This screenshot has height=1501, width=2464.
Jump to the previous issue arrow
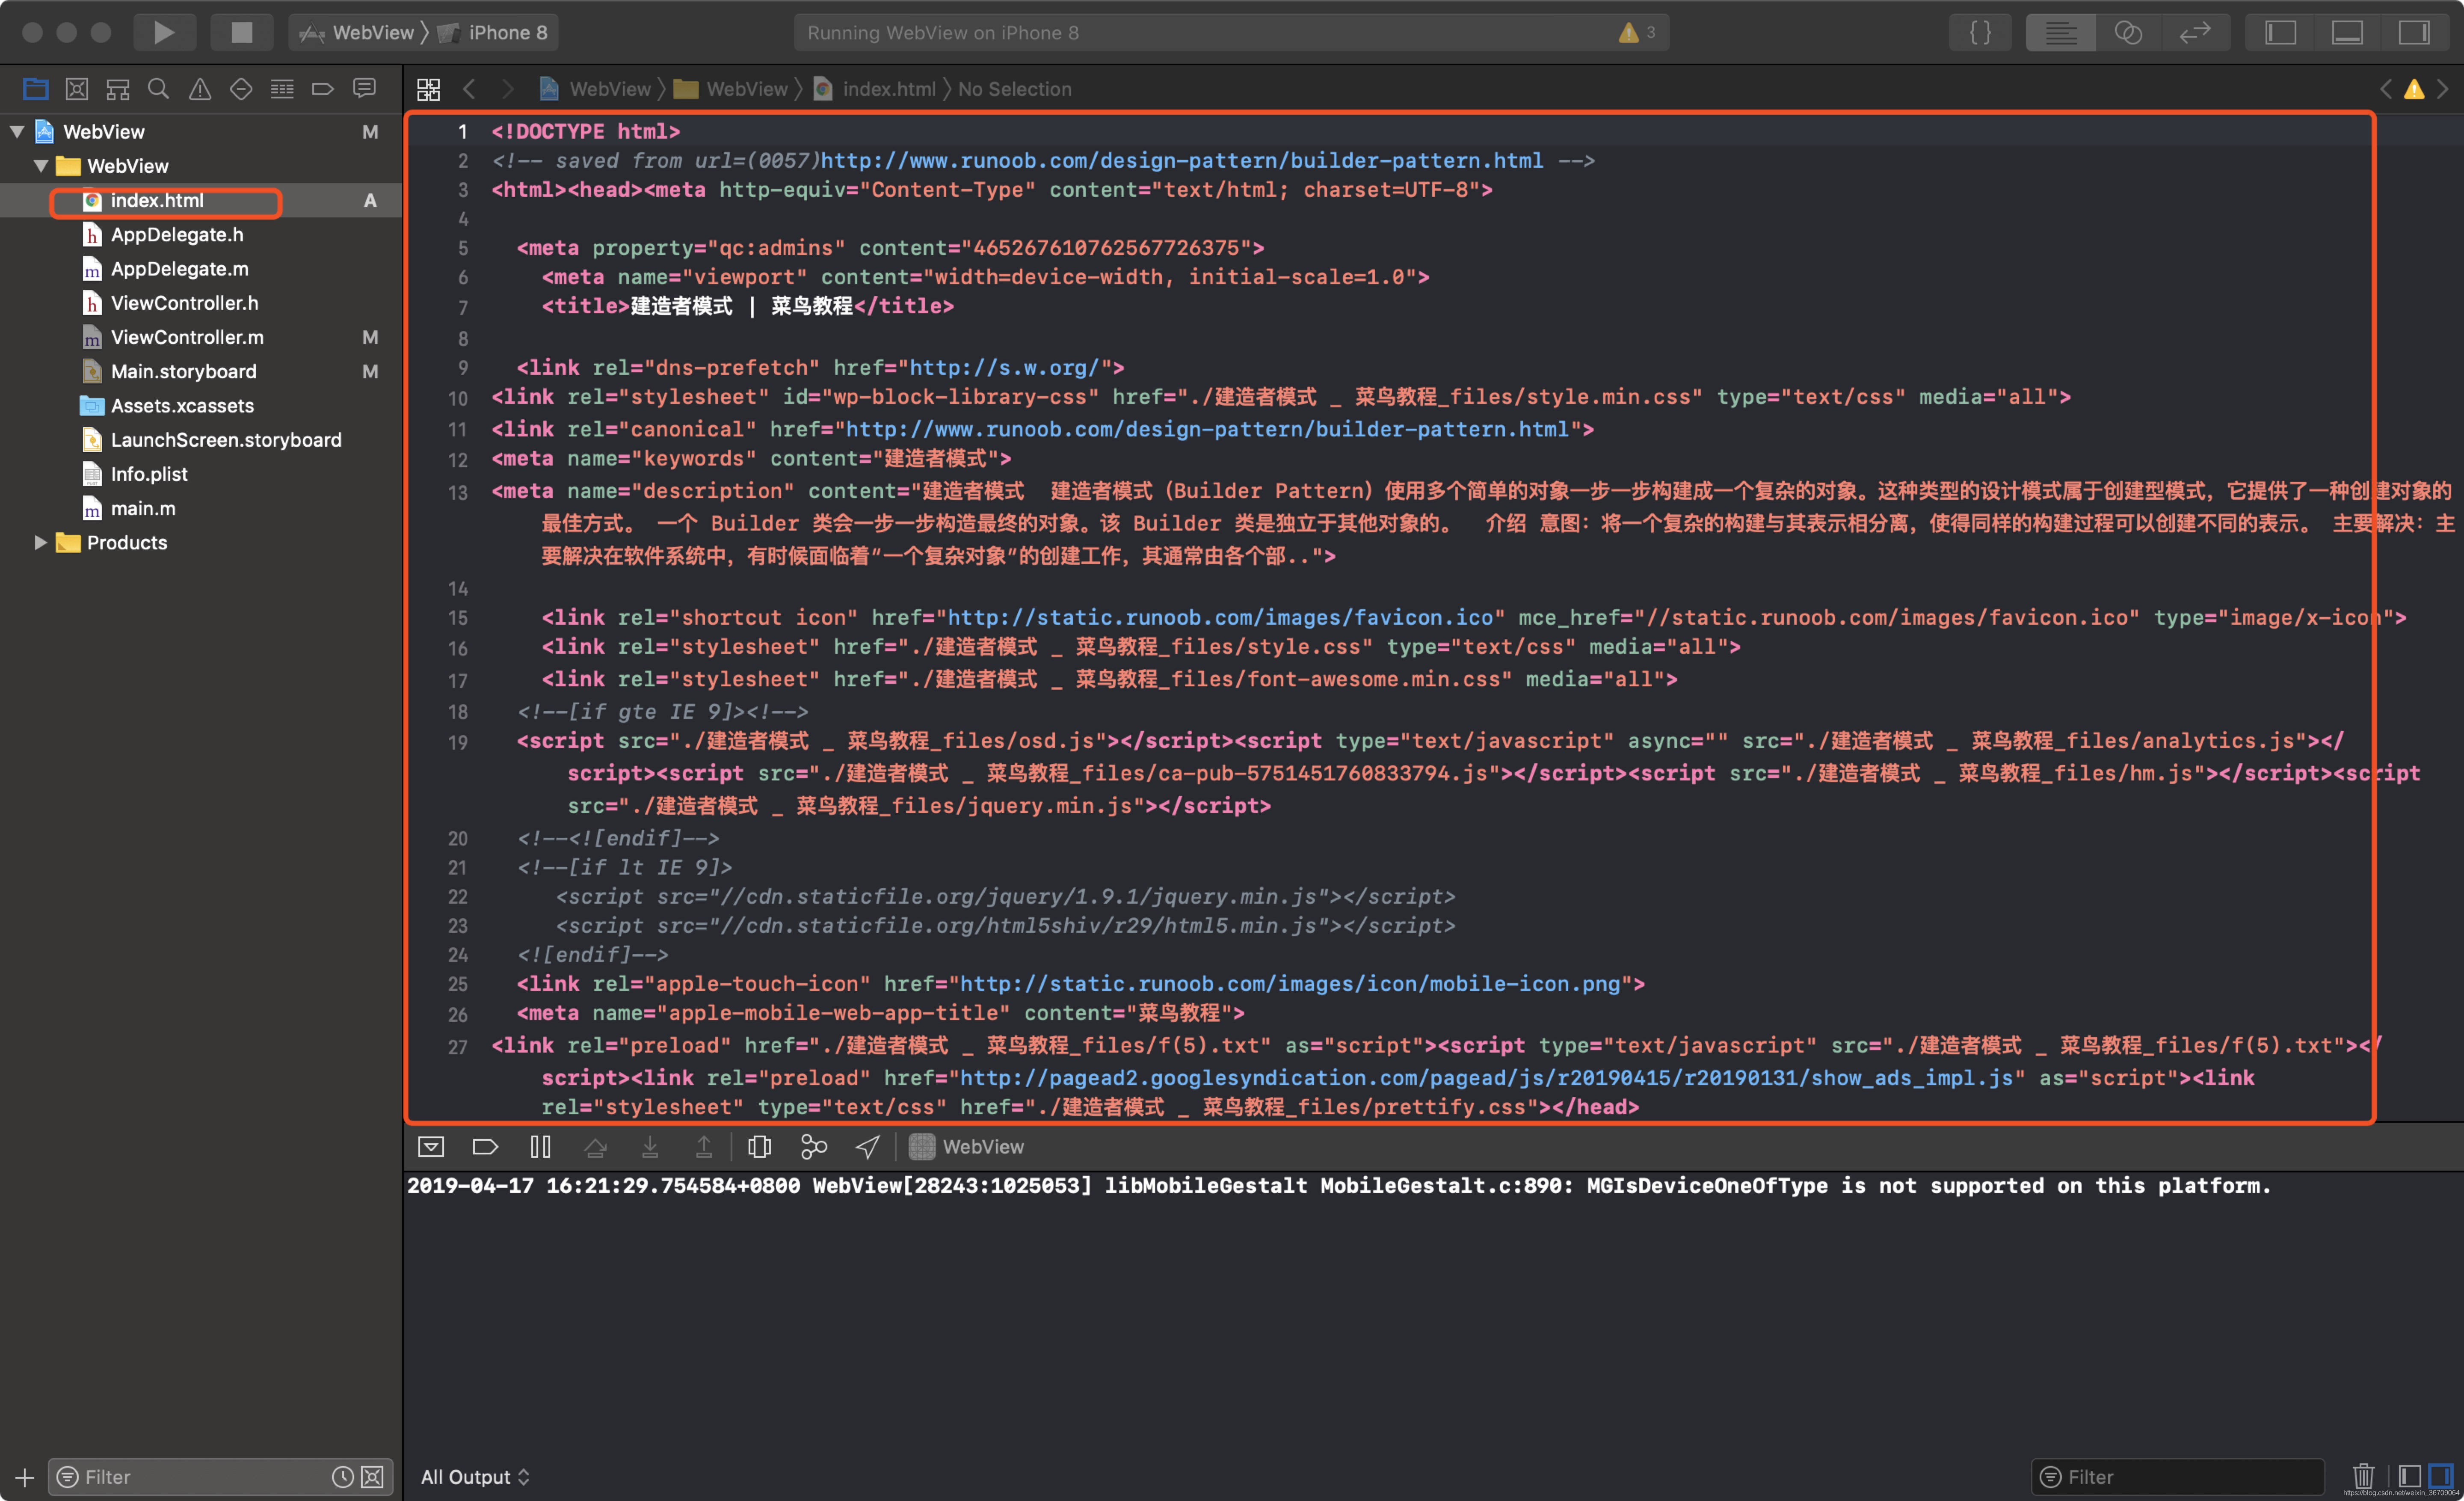2386,89
